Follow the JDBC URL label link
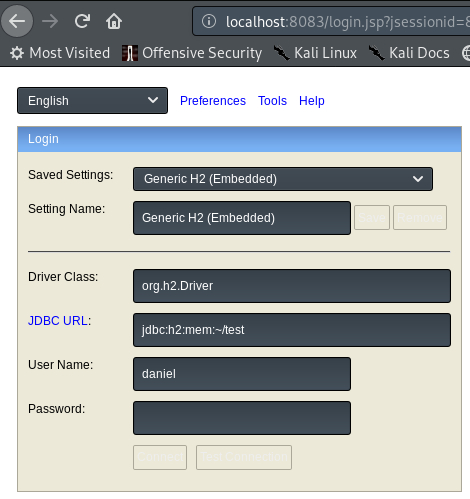 tap(58, 321)
